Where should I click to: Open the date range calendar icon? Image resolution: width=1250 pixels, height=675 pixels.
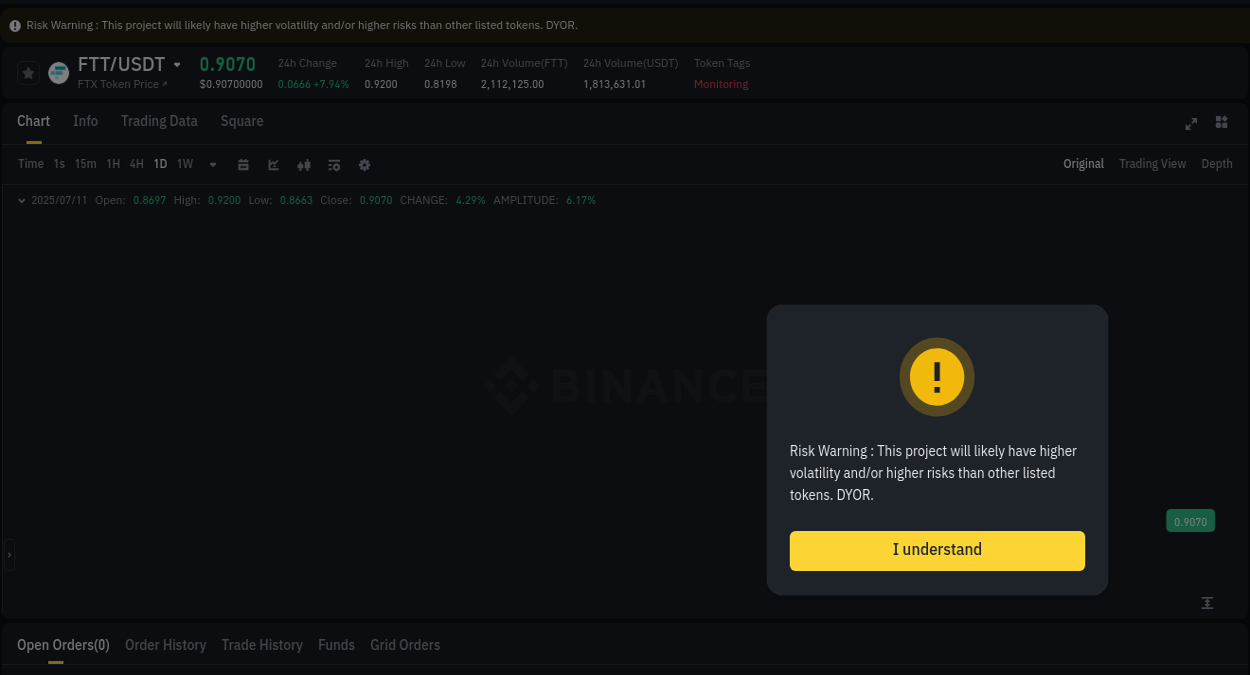coord(243,164)
